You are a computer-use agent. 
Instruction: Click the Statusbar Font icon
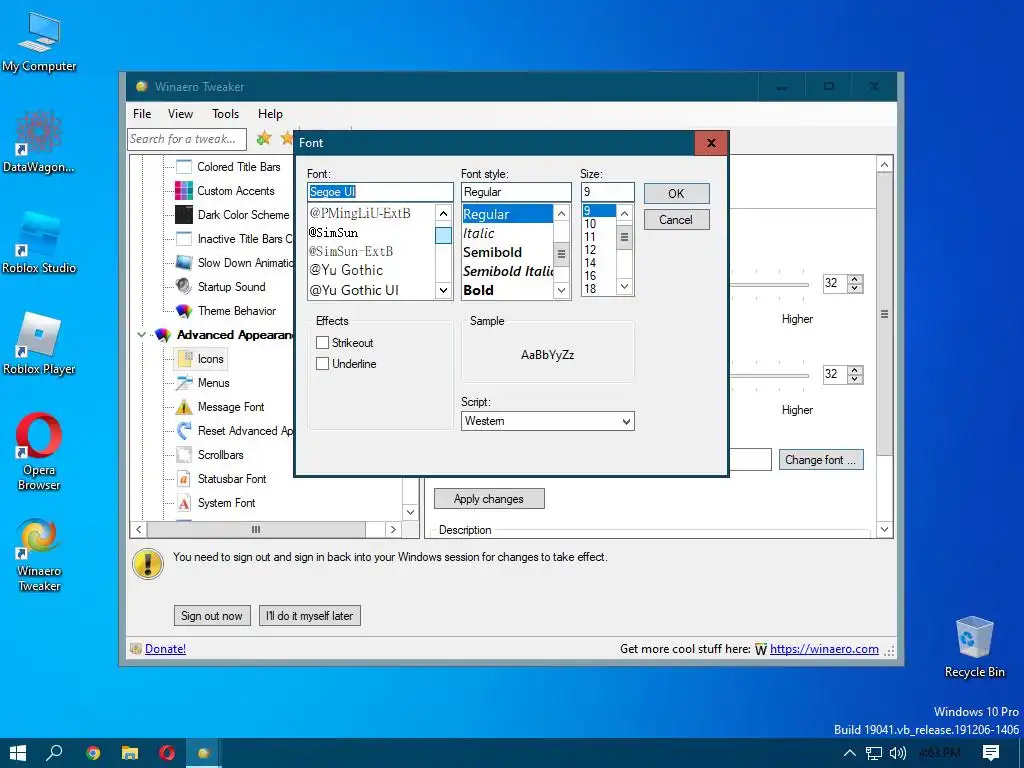point(184,479)
